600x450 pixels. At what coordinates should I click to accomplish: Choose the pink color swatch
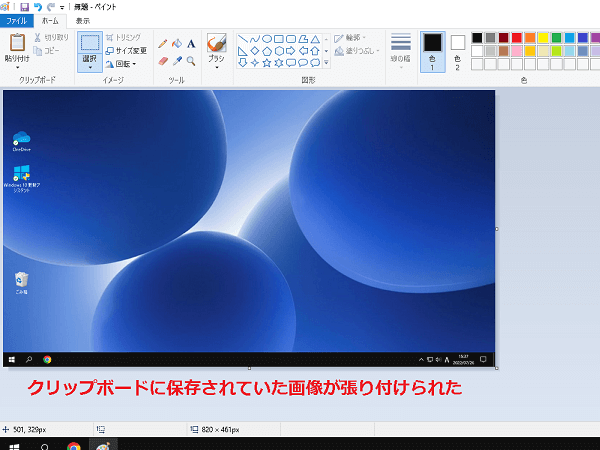(x=517, y=51)
